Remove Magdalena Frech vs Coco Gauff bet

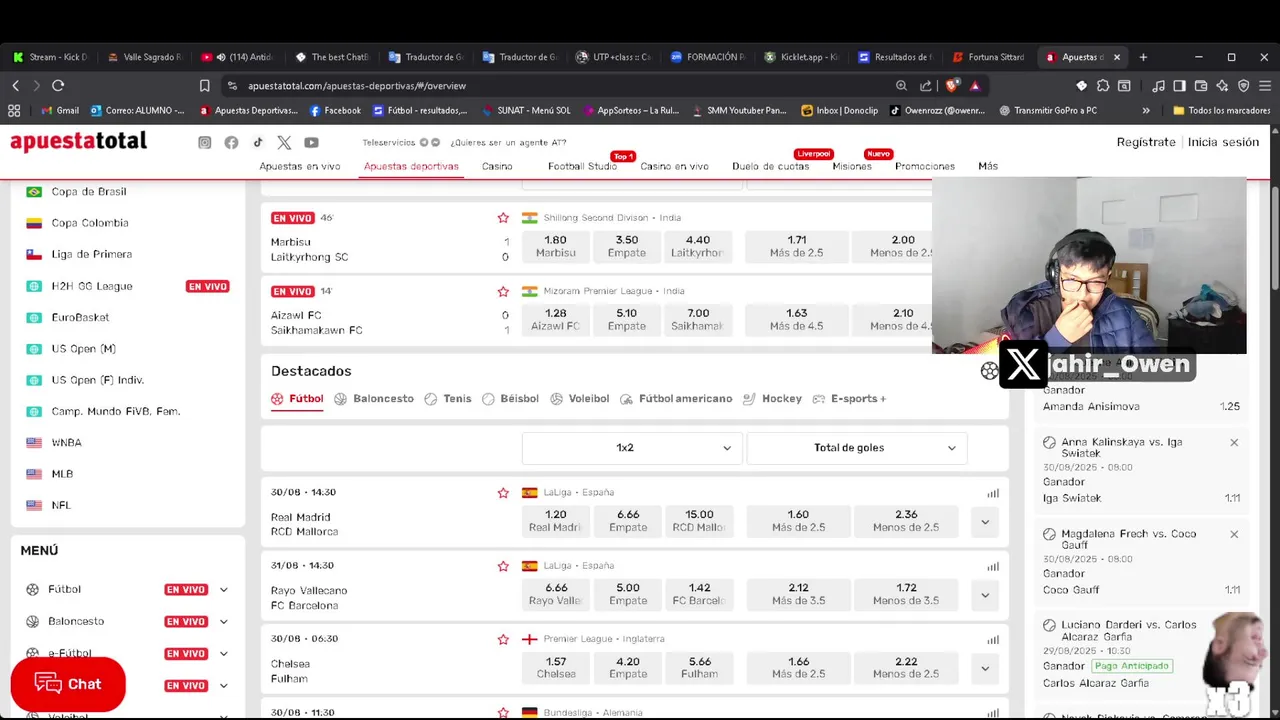point(1234,534)
